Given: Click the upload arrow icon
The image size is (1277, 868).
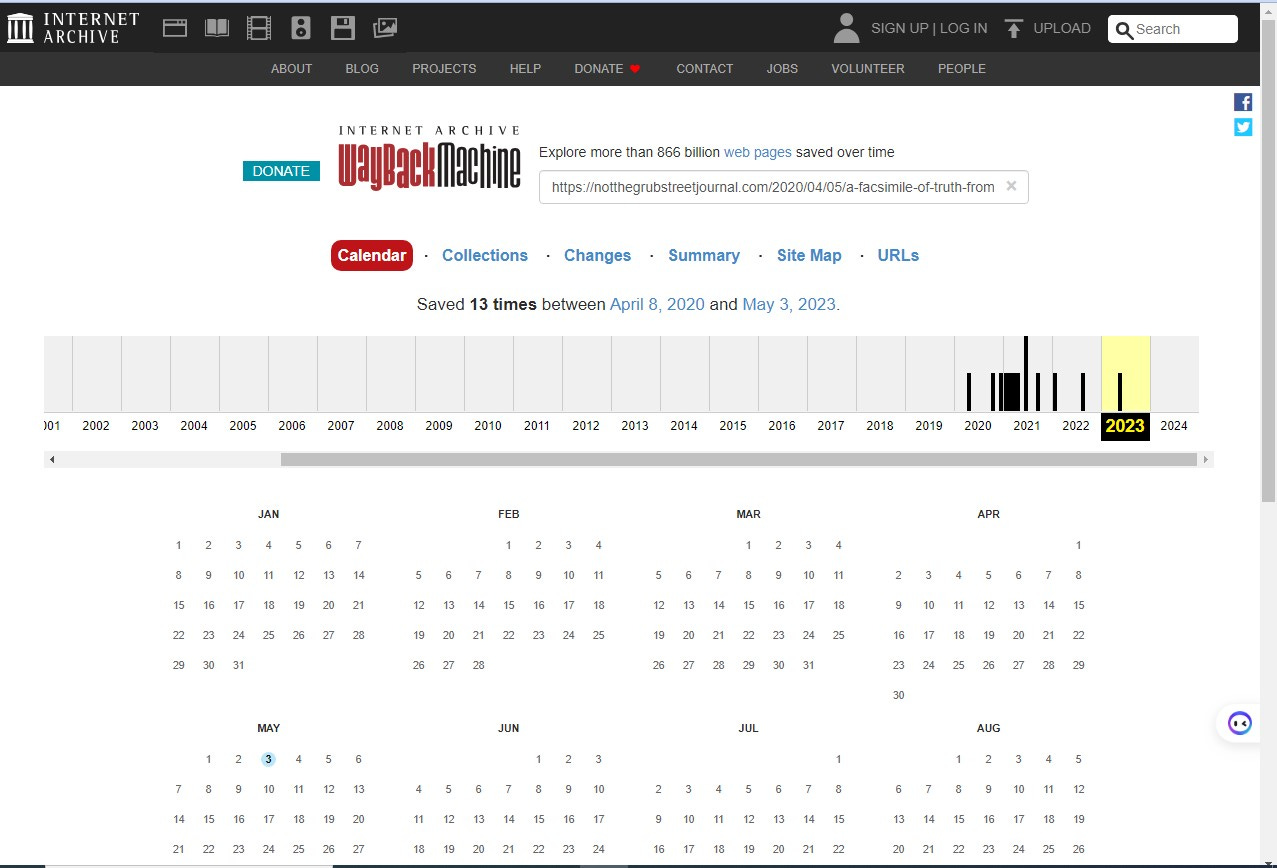Looking at the screenshot, I should [x=1014, y=29].
